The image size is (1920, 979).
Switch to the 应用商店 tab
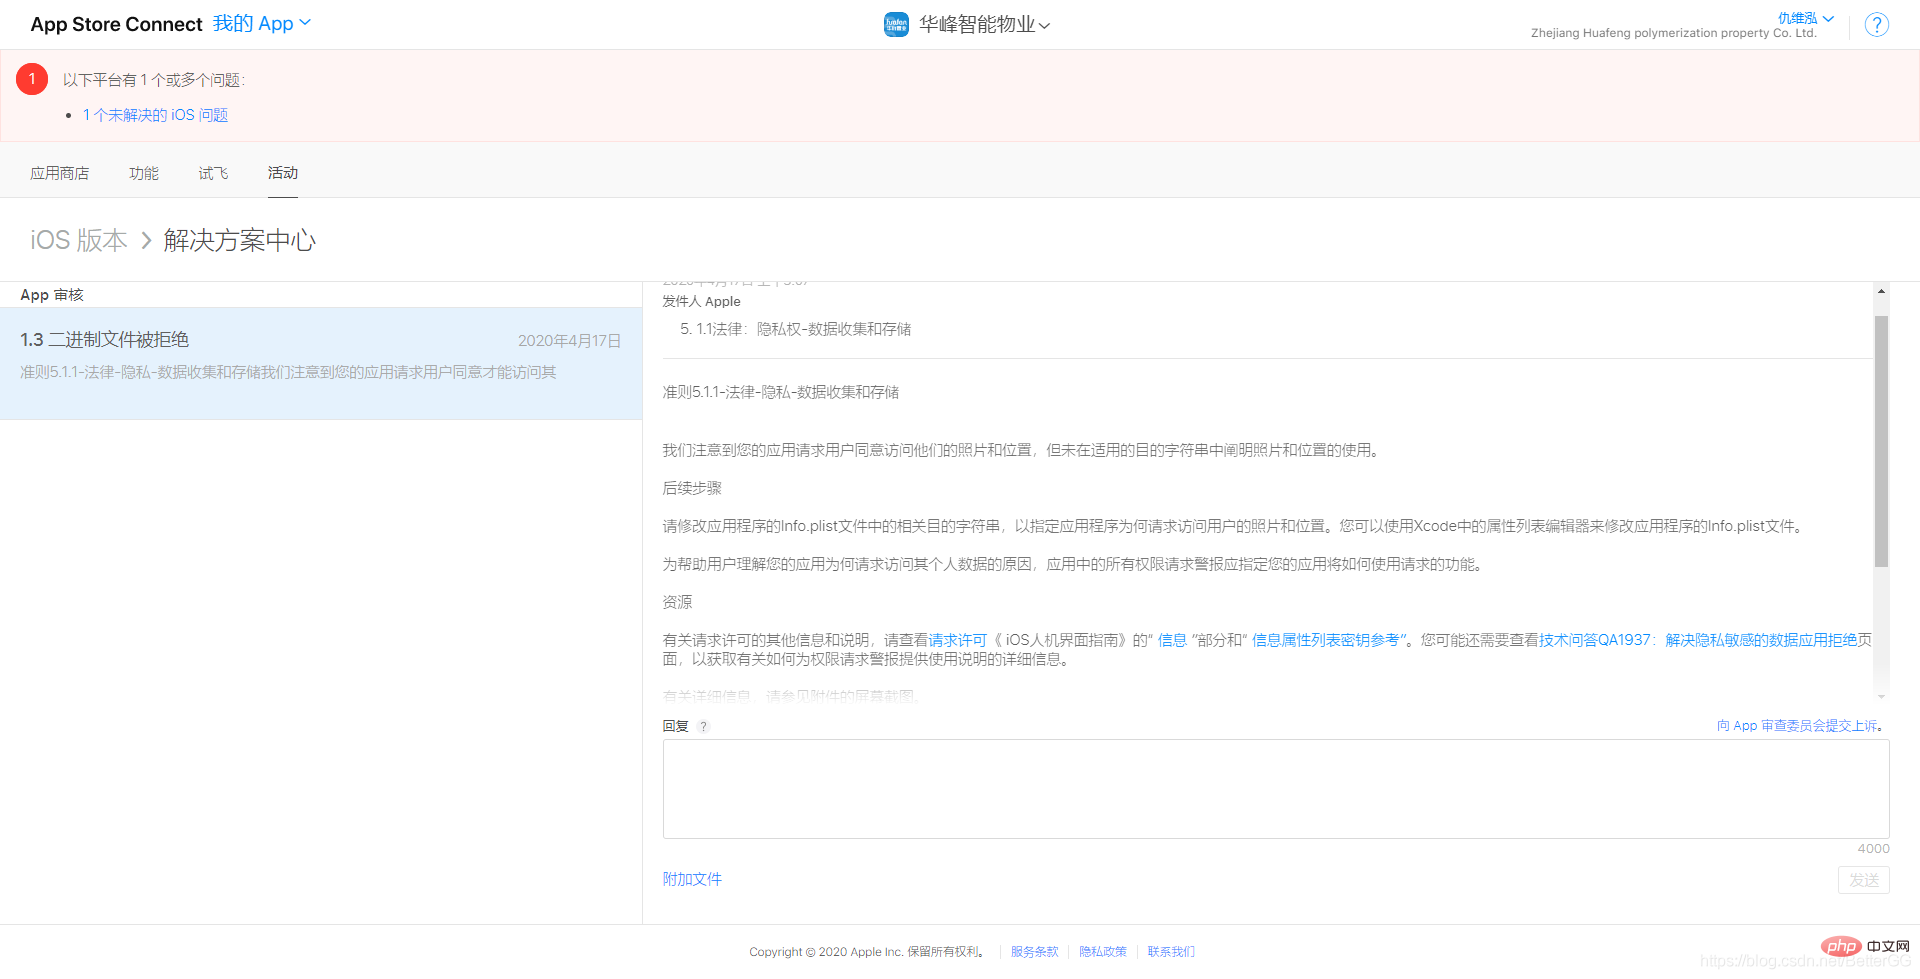click(60, 173)
